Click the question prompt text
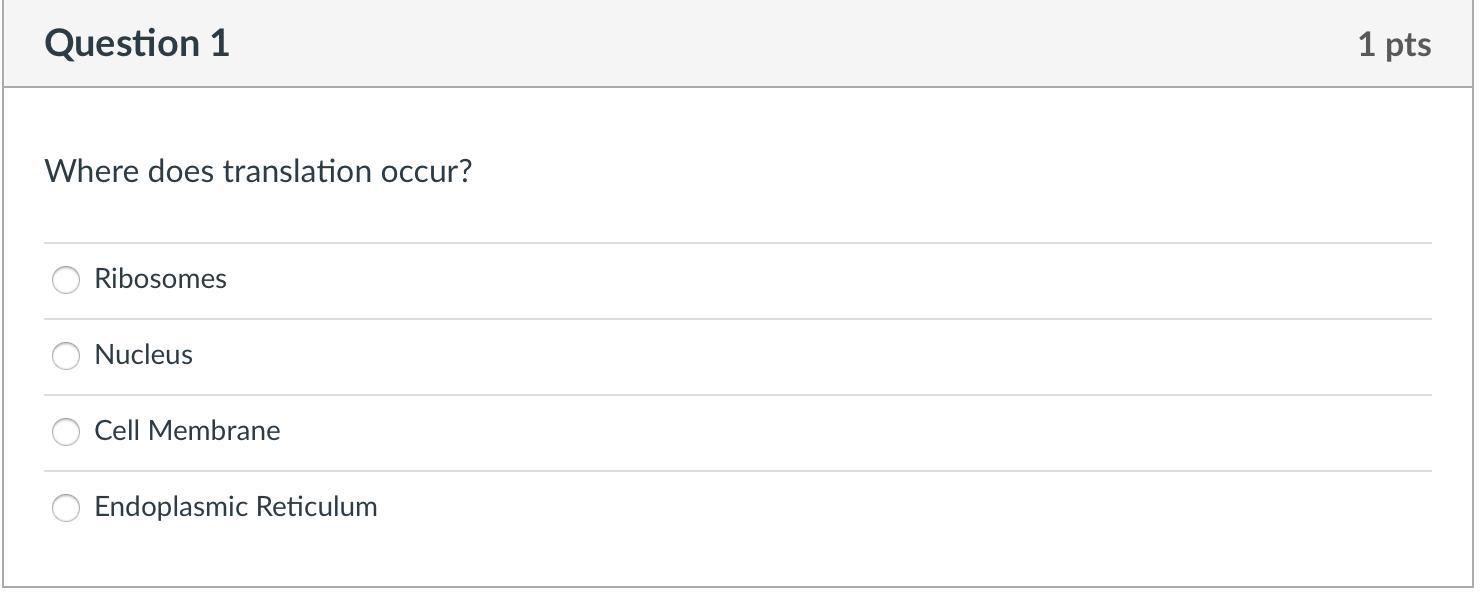1482x604 pixels. coord(258,172)
